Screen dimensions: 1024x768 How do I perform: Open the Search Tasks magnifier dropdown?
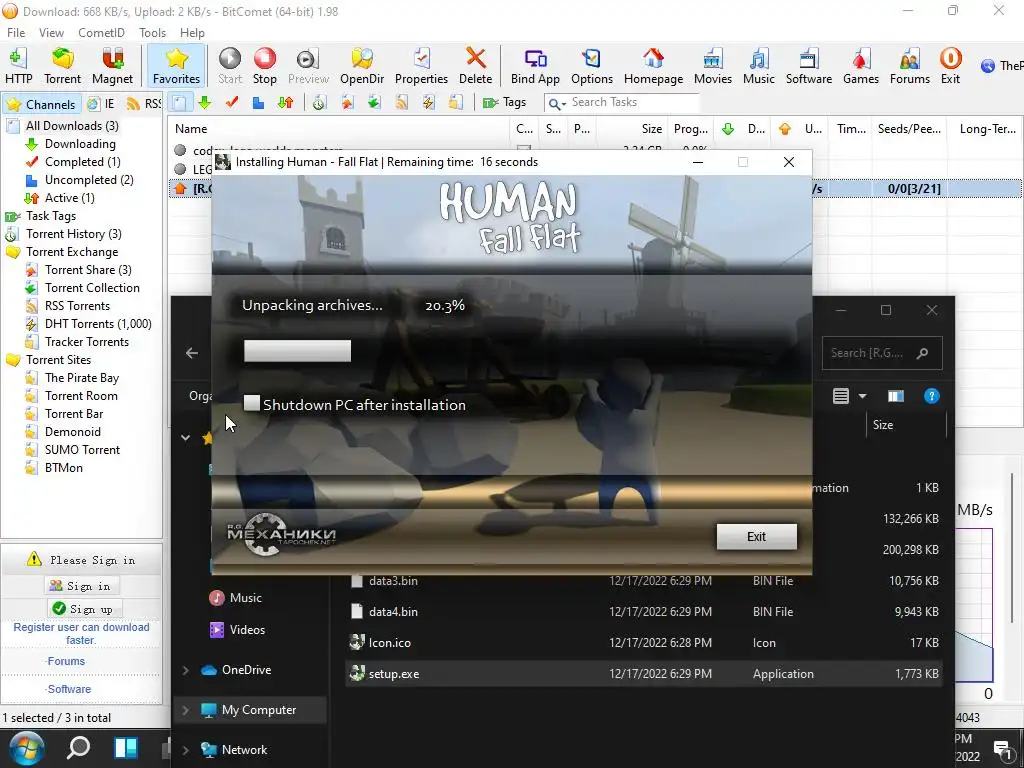tap(556, 103)
